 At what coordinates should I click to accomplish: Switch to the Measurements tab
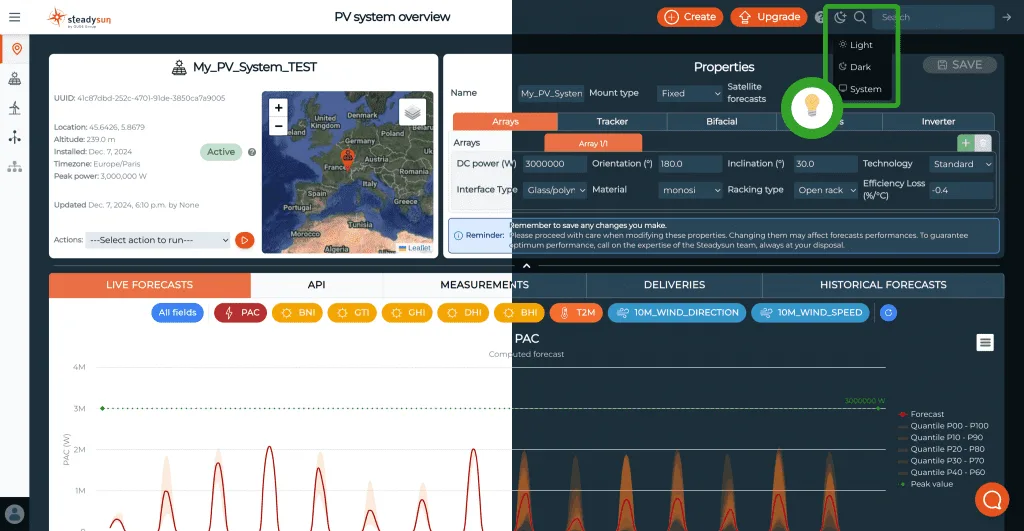484,285
